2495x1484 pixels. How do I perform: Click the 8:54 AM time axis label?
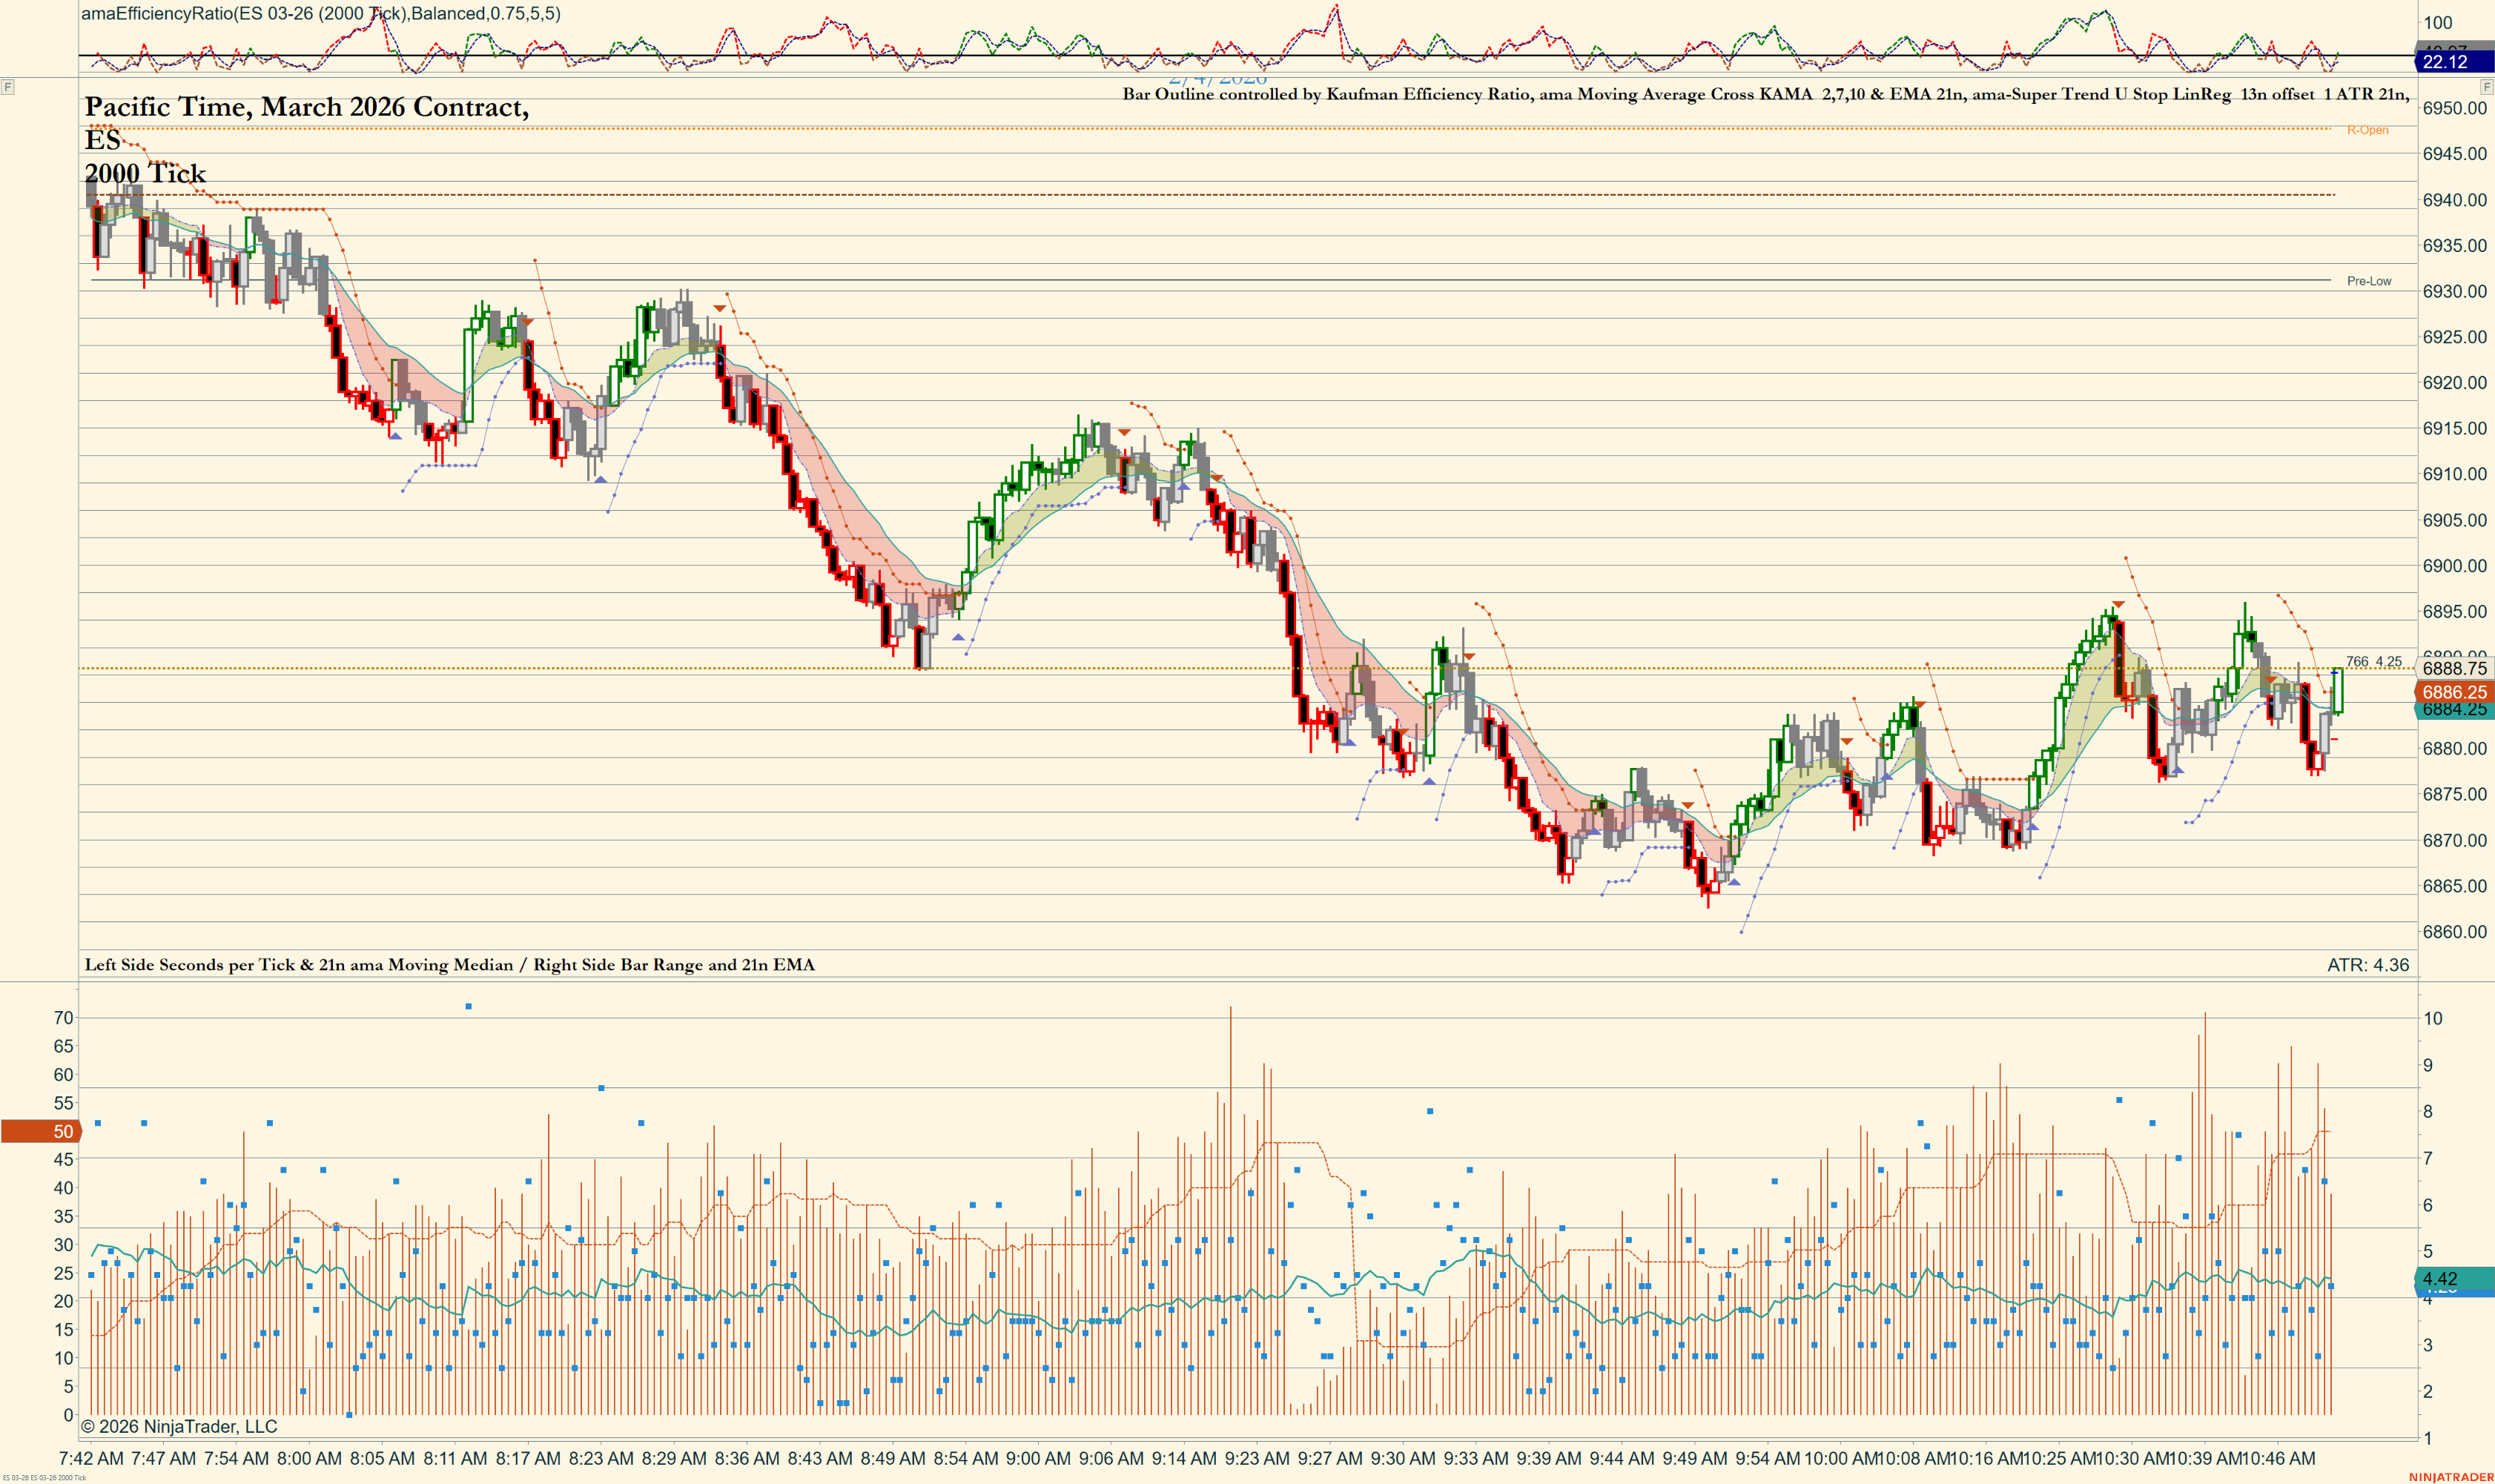coord(965,1458)
